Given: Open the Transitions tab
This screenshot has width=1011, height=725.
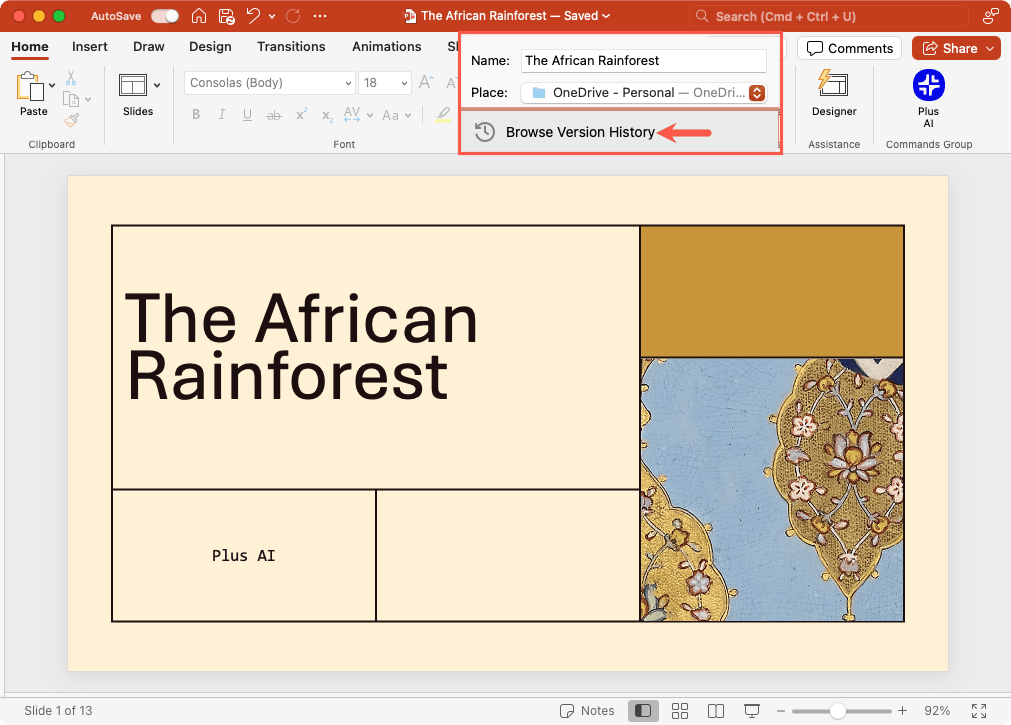Looking at the screenshot, I should pyautogui.click(x=291, y=47).
